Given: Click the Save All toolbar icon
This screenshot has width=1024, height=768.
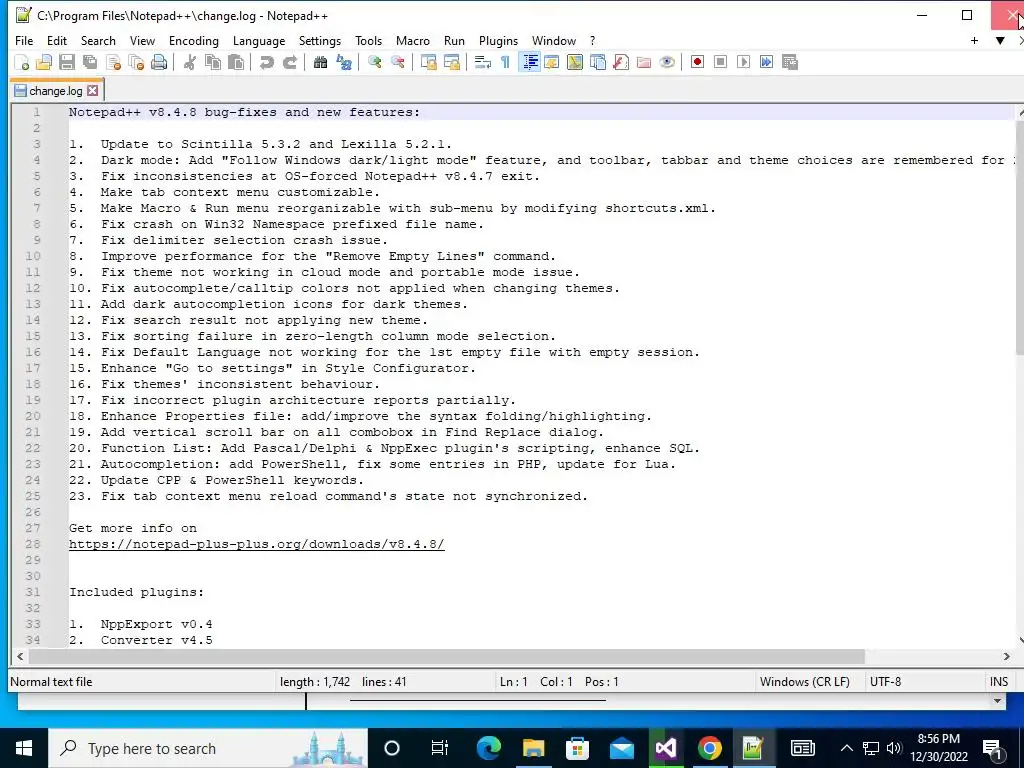Looking at the screenshot, I should click(x=89, y=63).
